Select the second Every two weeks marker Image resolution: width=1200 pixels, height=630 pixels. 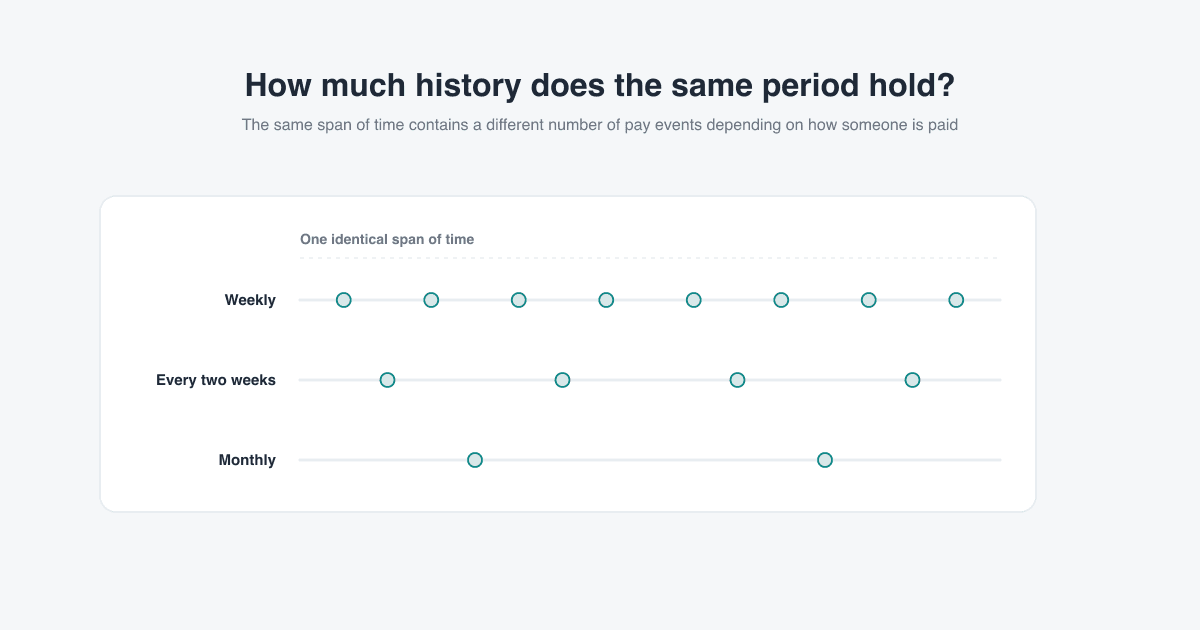[563, 380]
